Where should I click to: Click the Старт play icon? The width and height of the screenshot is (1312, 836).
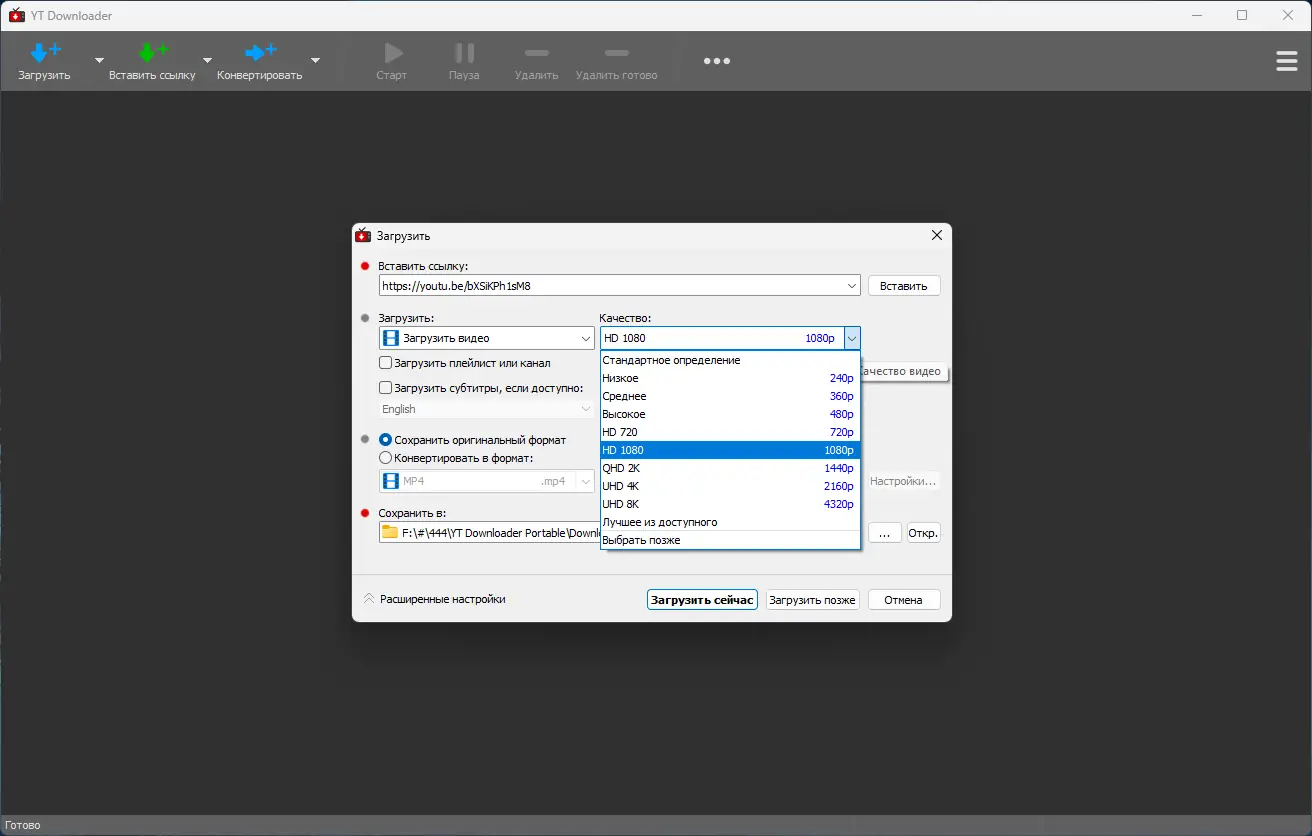click(x=393, y=52)
